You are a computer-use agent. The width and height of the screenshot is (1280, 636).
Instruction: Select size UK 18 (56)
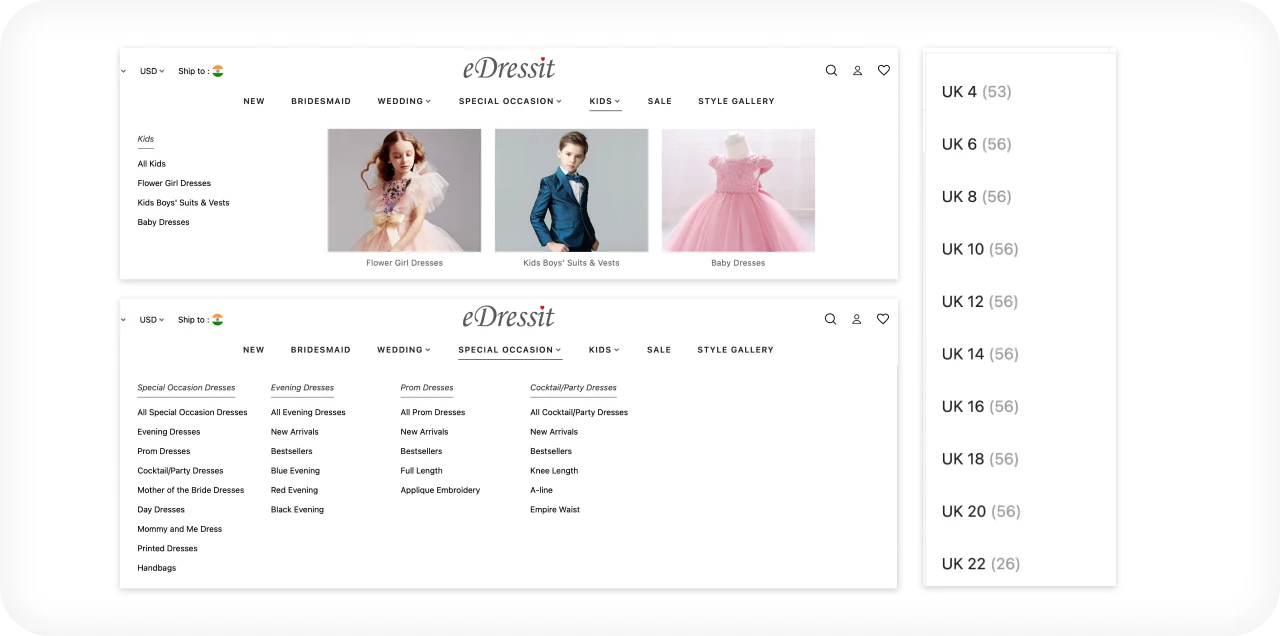[980, 459]
